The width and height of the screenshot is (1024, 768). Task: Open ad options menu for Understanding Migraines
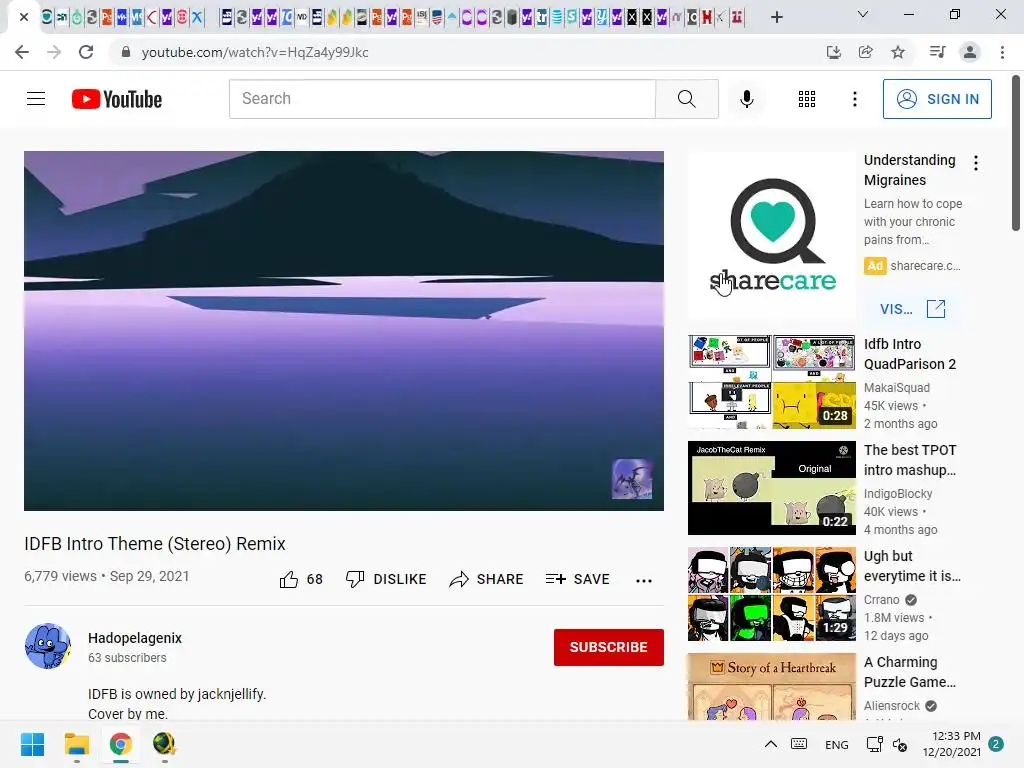(x=976, y=163)
